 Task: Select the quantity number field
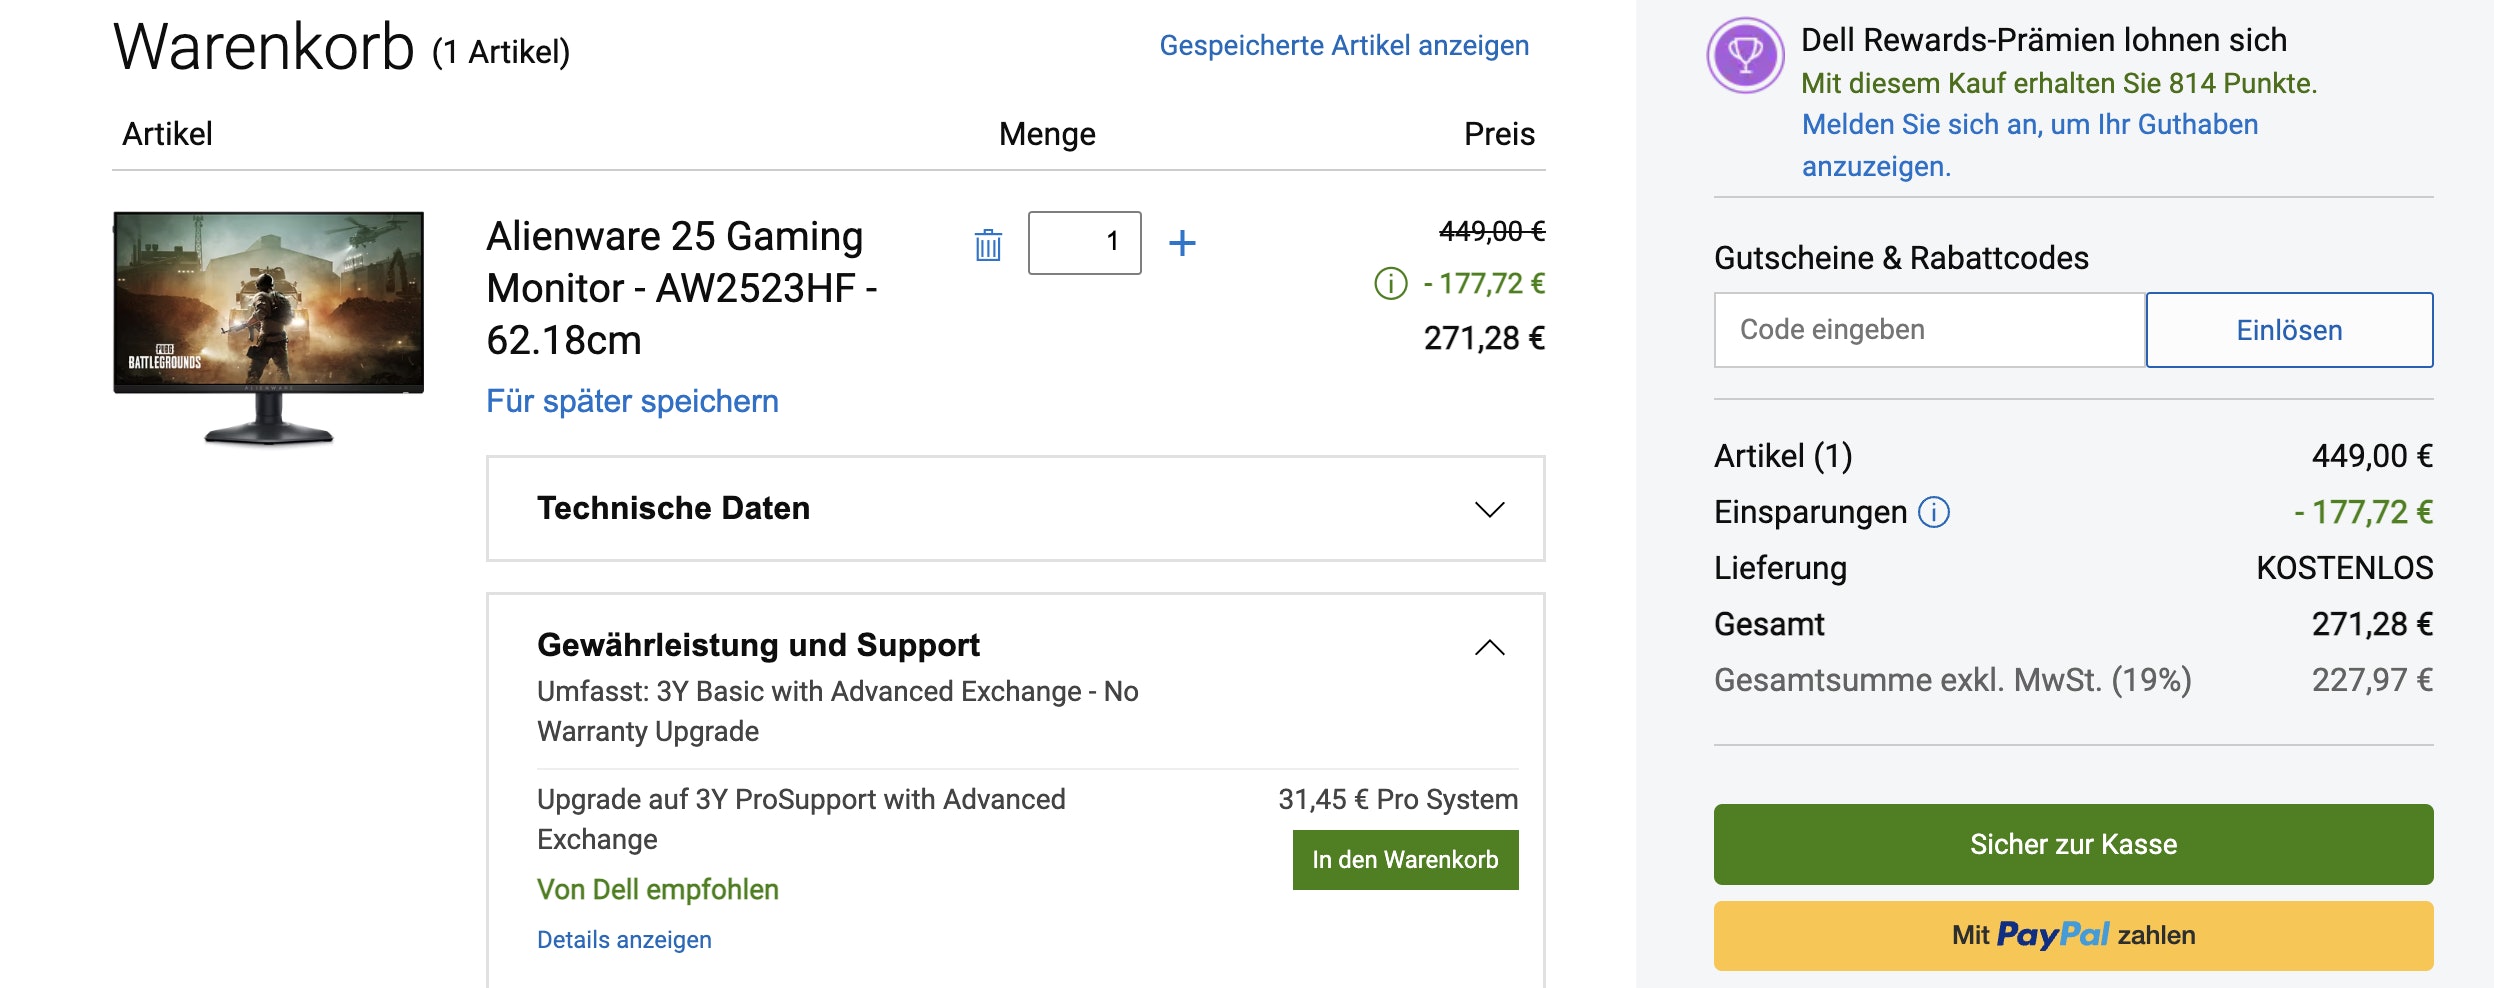click(1085, 241)
